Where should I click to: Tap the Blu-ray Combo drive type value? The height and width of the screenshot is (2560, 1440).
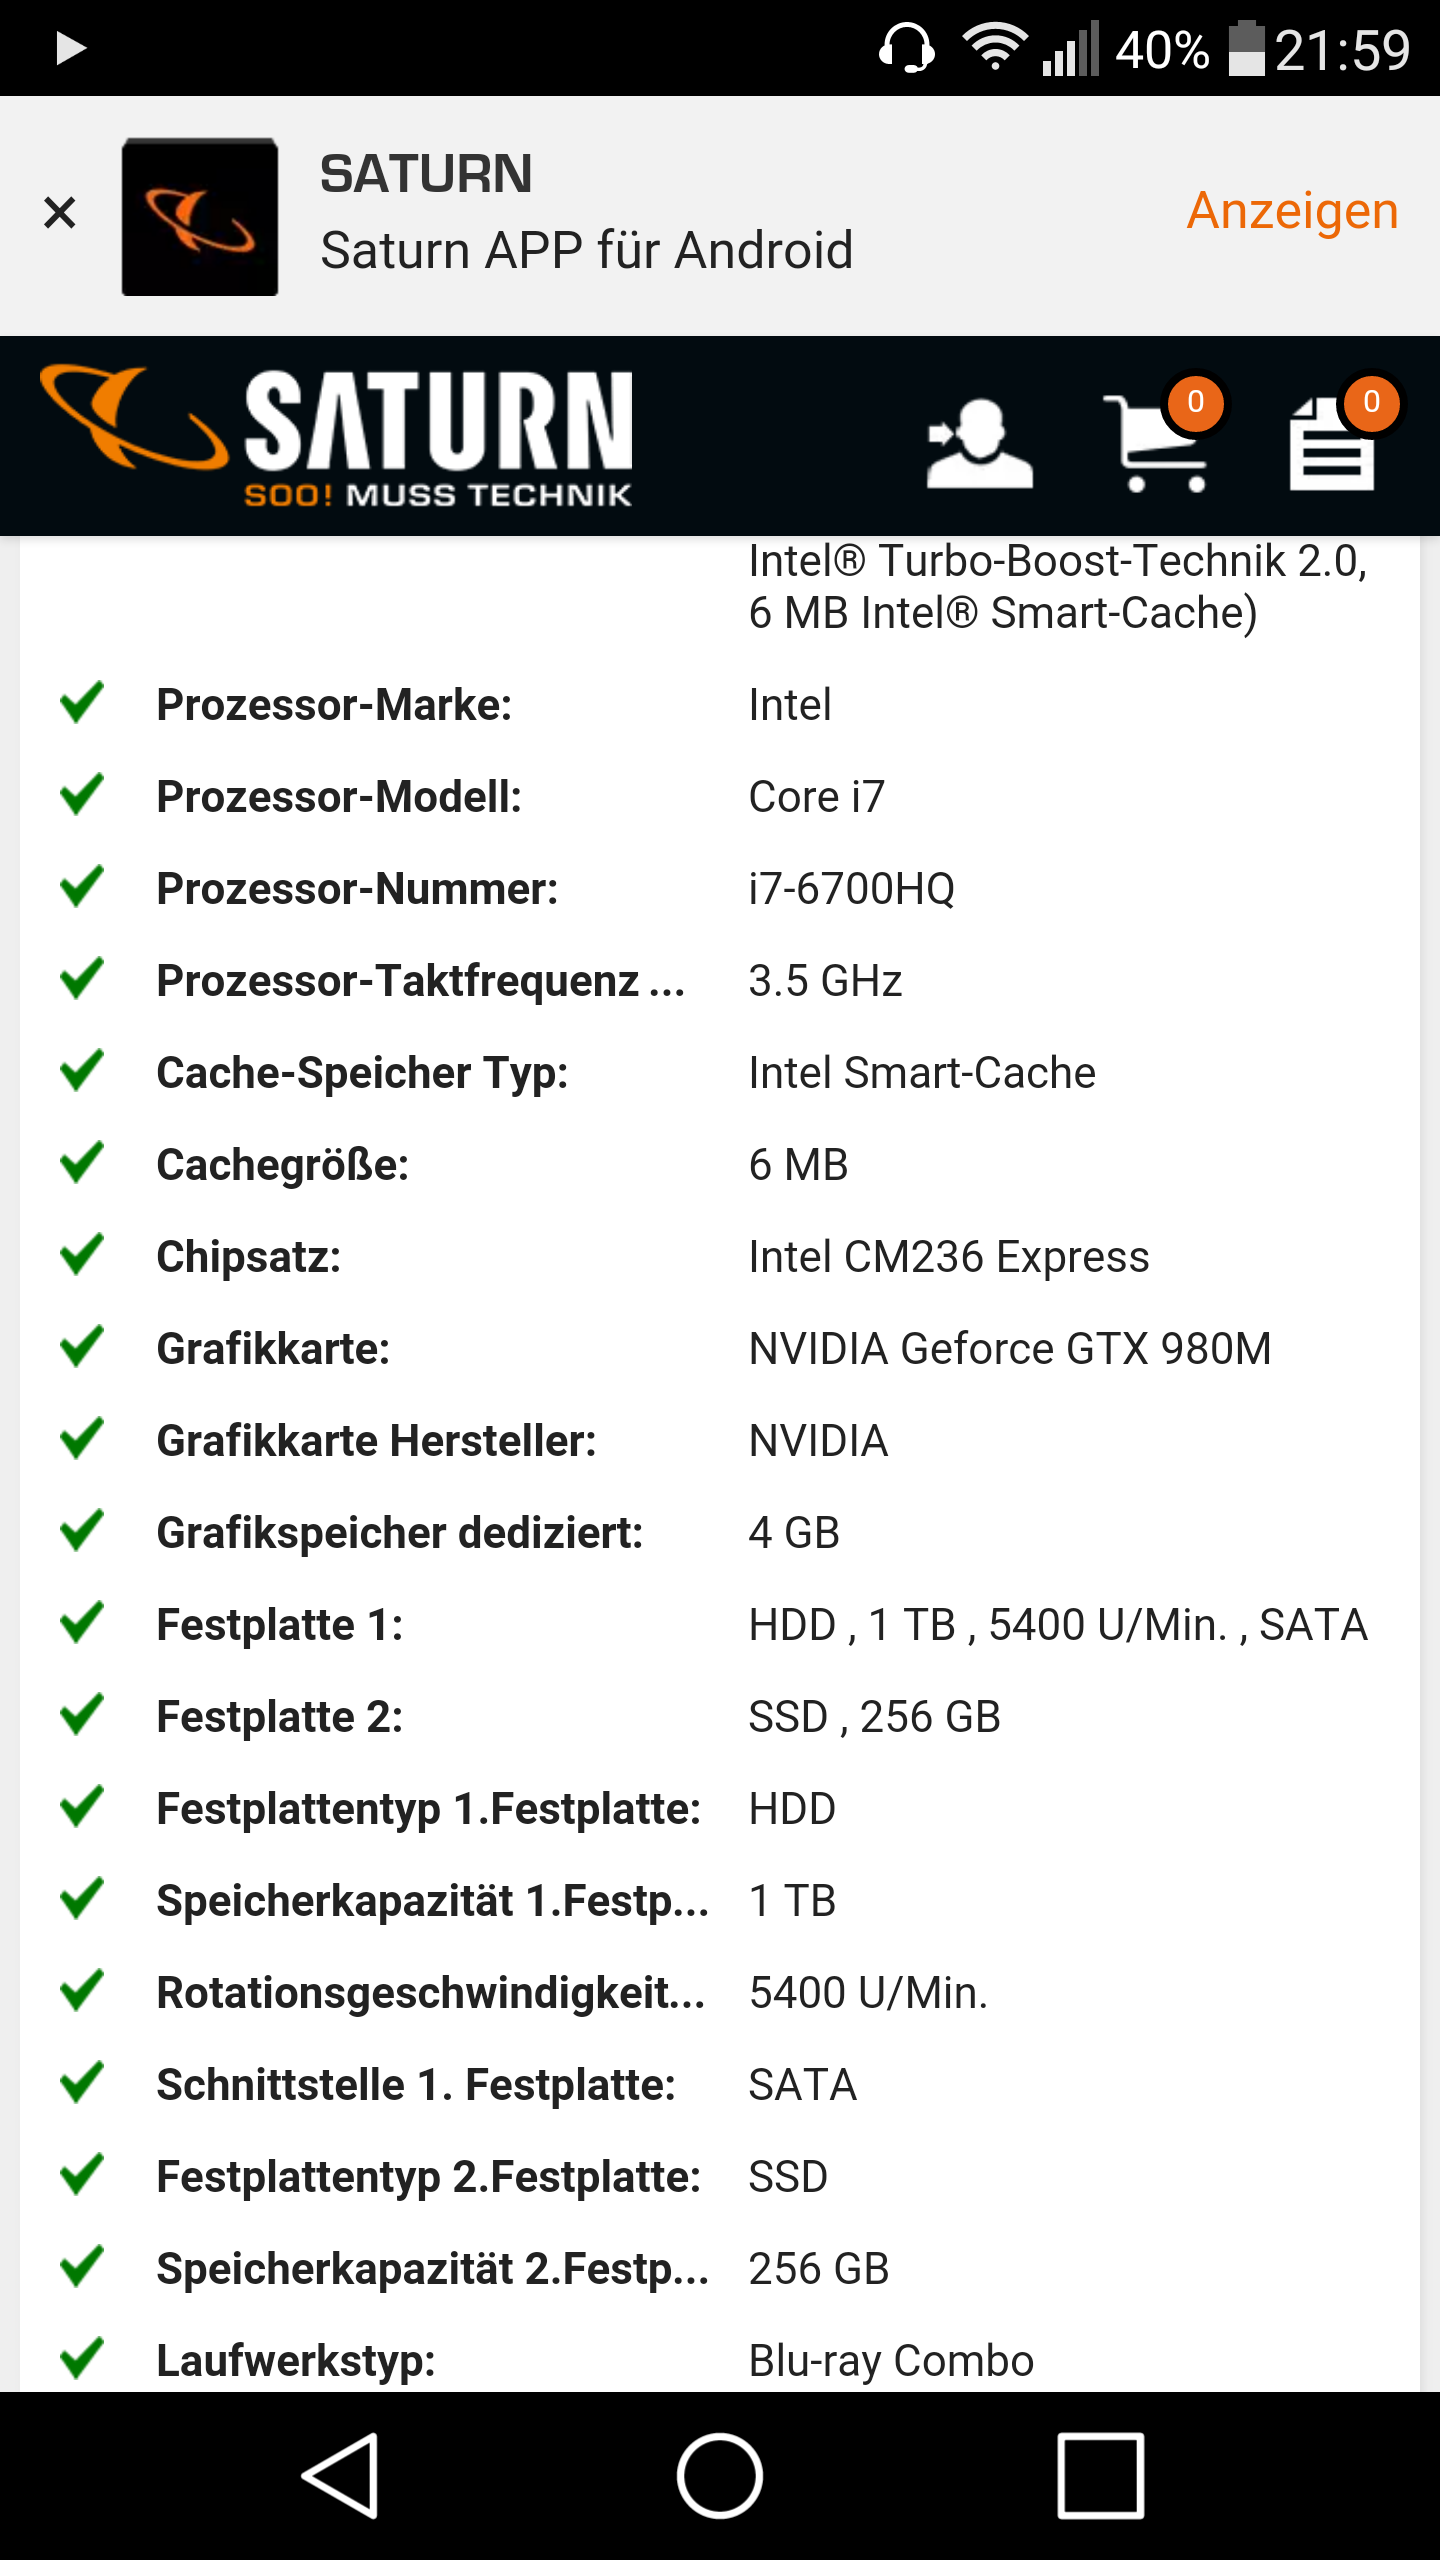(891, 2361)
